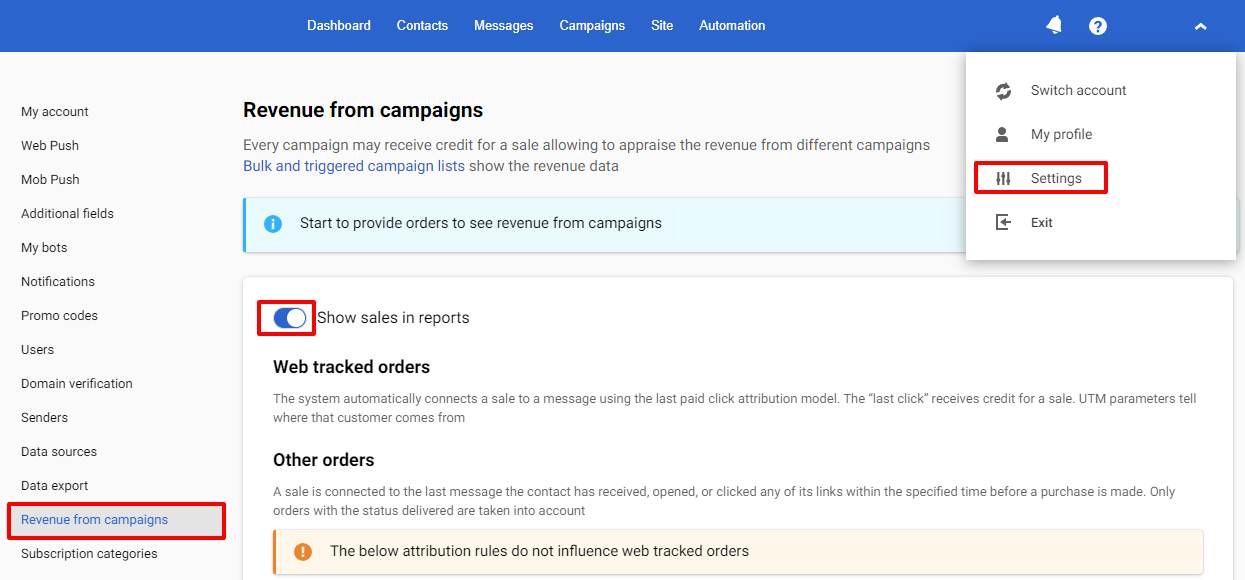Open Promo codes settings page
The width and height of the screenshot is (1245, 580).
pyautogui.click(x=60, y=316)
